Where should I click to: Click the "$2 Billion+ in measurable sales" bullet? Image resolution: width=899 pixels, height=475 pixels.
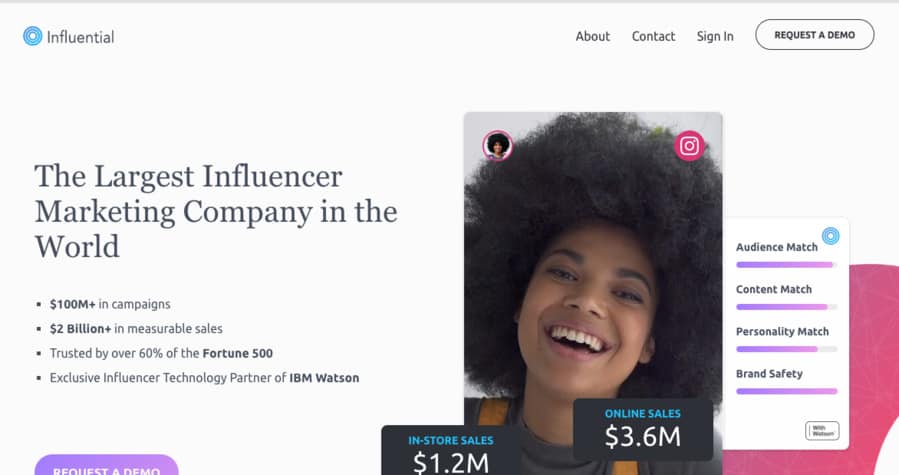pyautogui.click(x=136, y=329)
